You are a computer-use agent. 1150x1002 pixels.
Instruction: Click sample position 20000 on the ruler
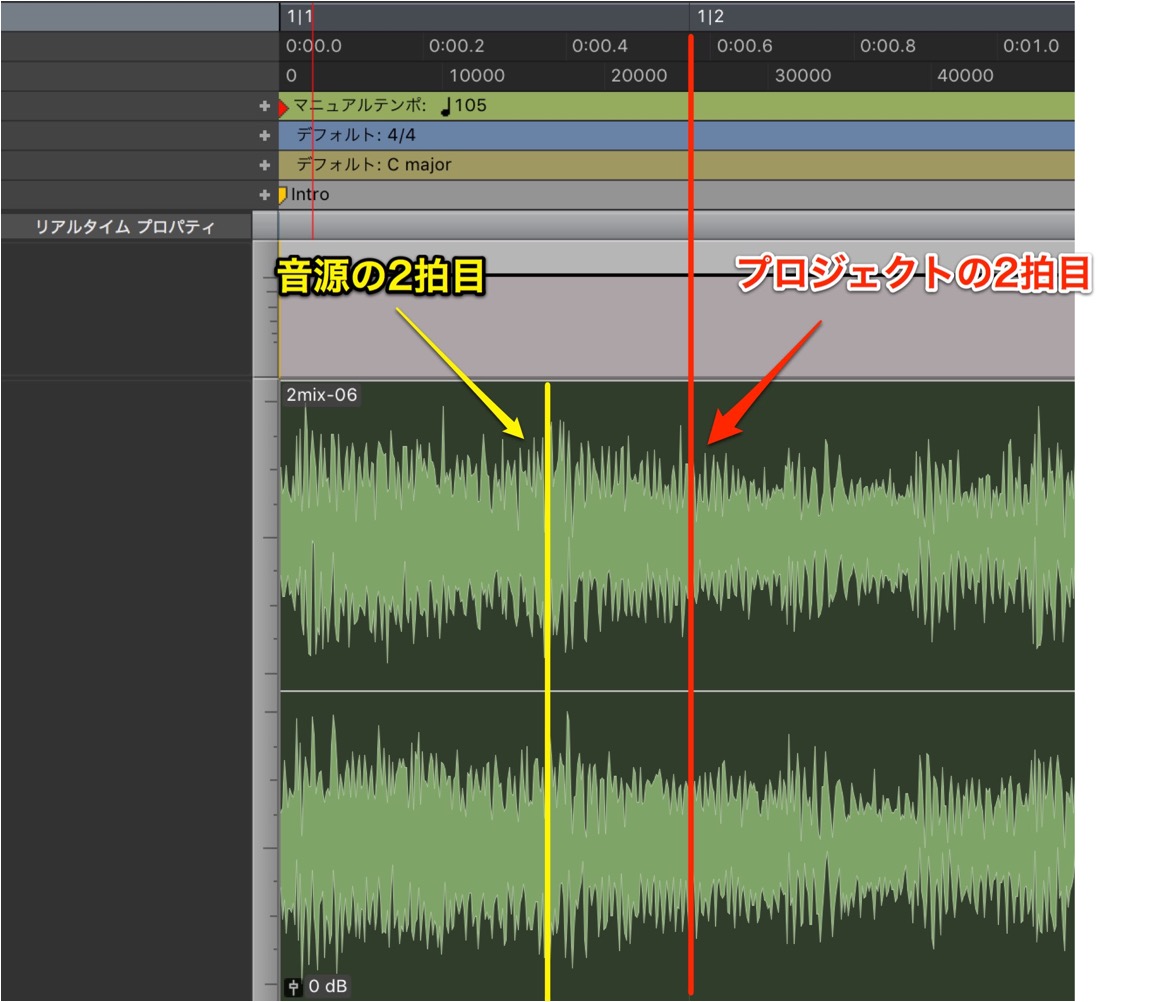point(639,76)
